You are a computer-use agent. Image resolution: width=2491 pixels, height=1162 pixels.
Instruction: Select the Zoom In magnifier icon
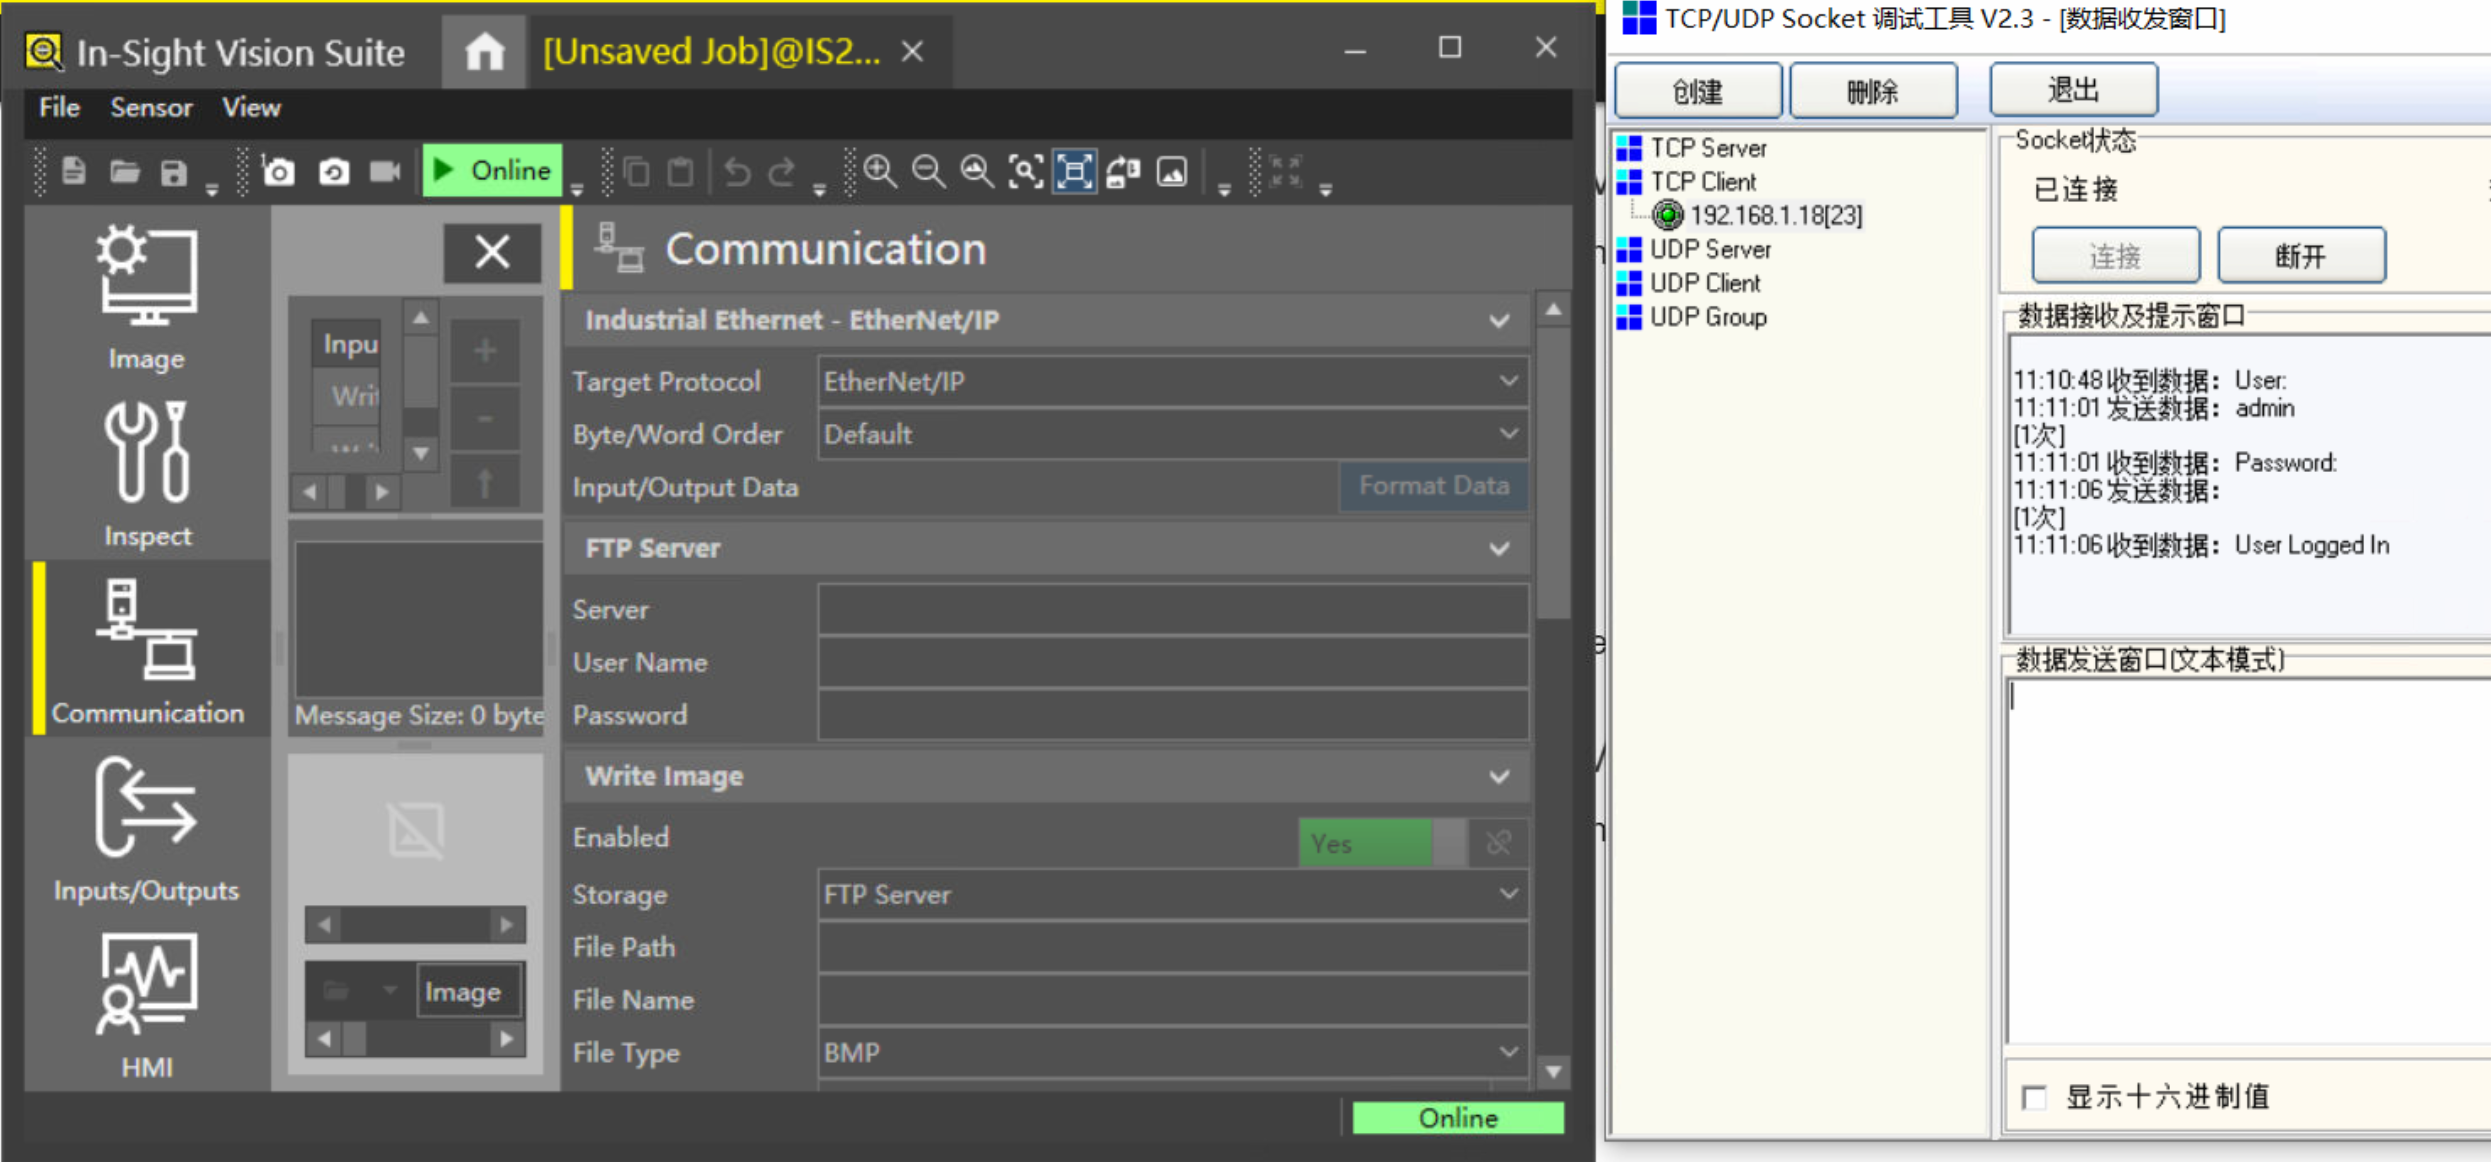pyautogui.click(x=879, y=171)
